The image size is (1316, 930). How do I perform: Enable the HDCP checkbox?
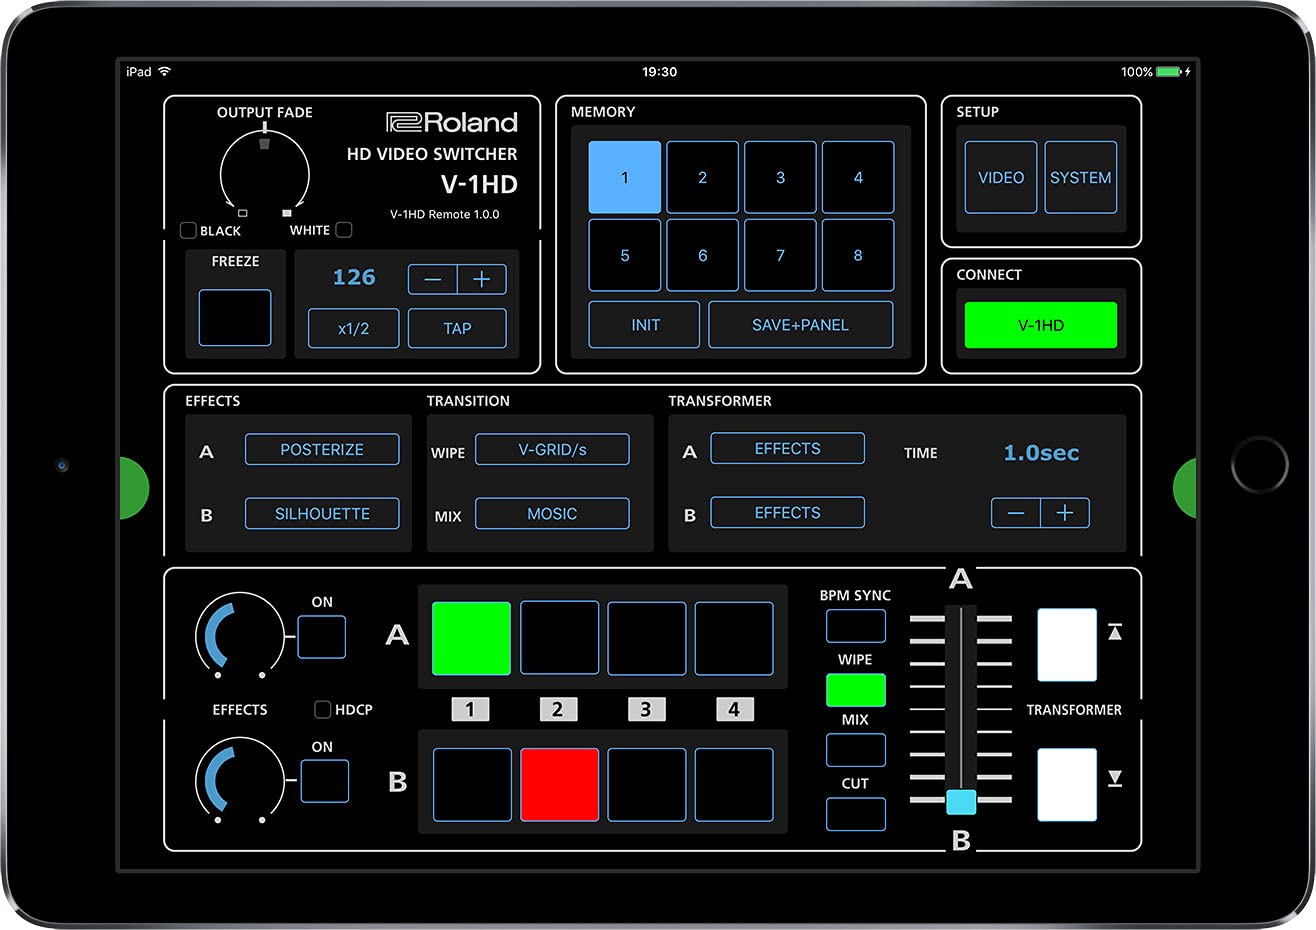coord(323,710)
